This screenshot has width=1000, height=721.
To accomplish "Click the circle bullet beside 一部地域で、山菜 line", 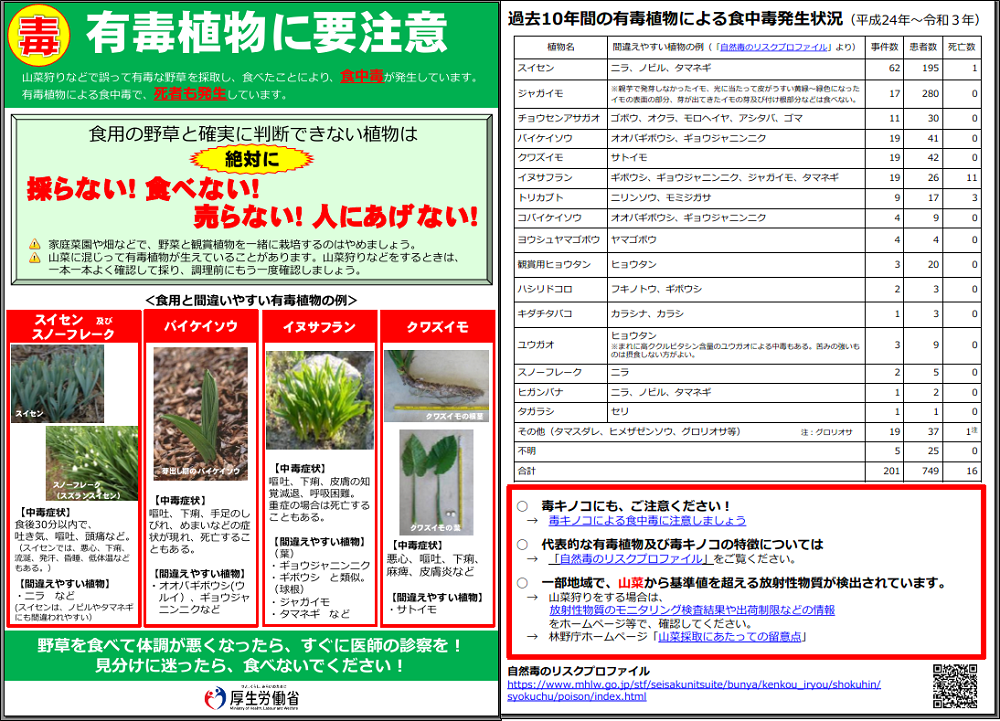I will click(x=522, y=583).
